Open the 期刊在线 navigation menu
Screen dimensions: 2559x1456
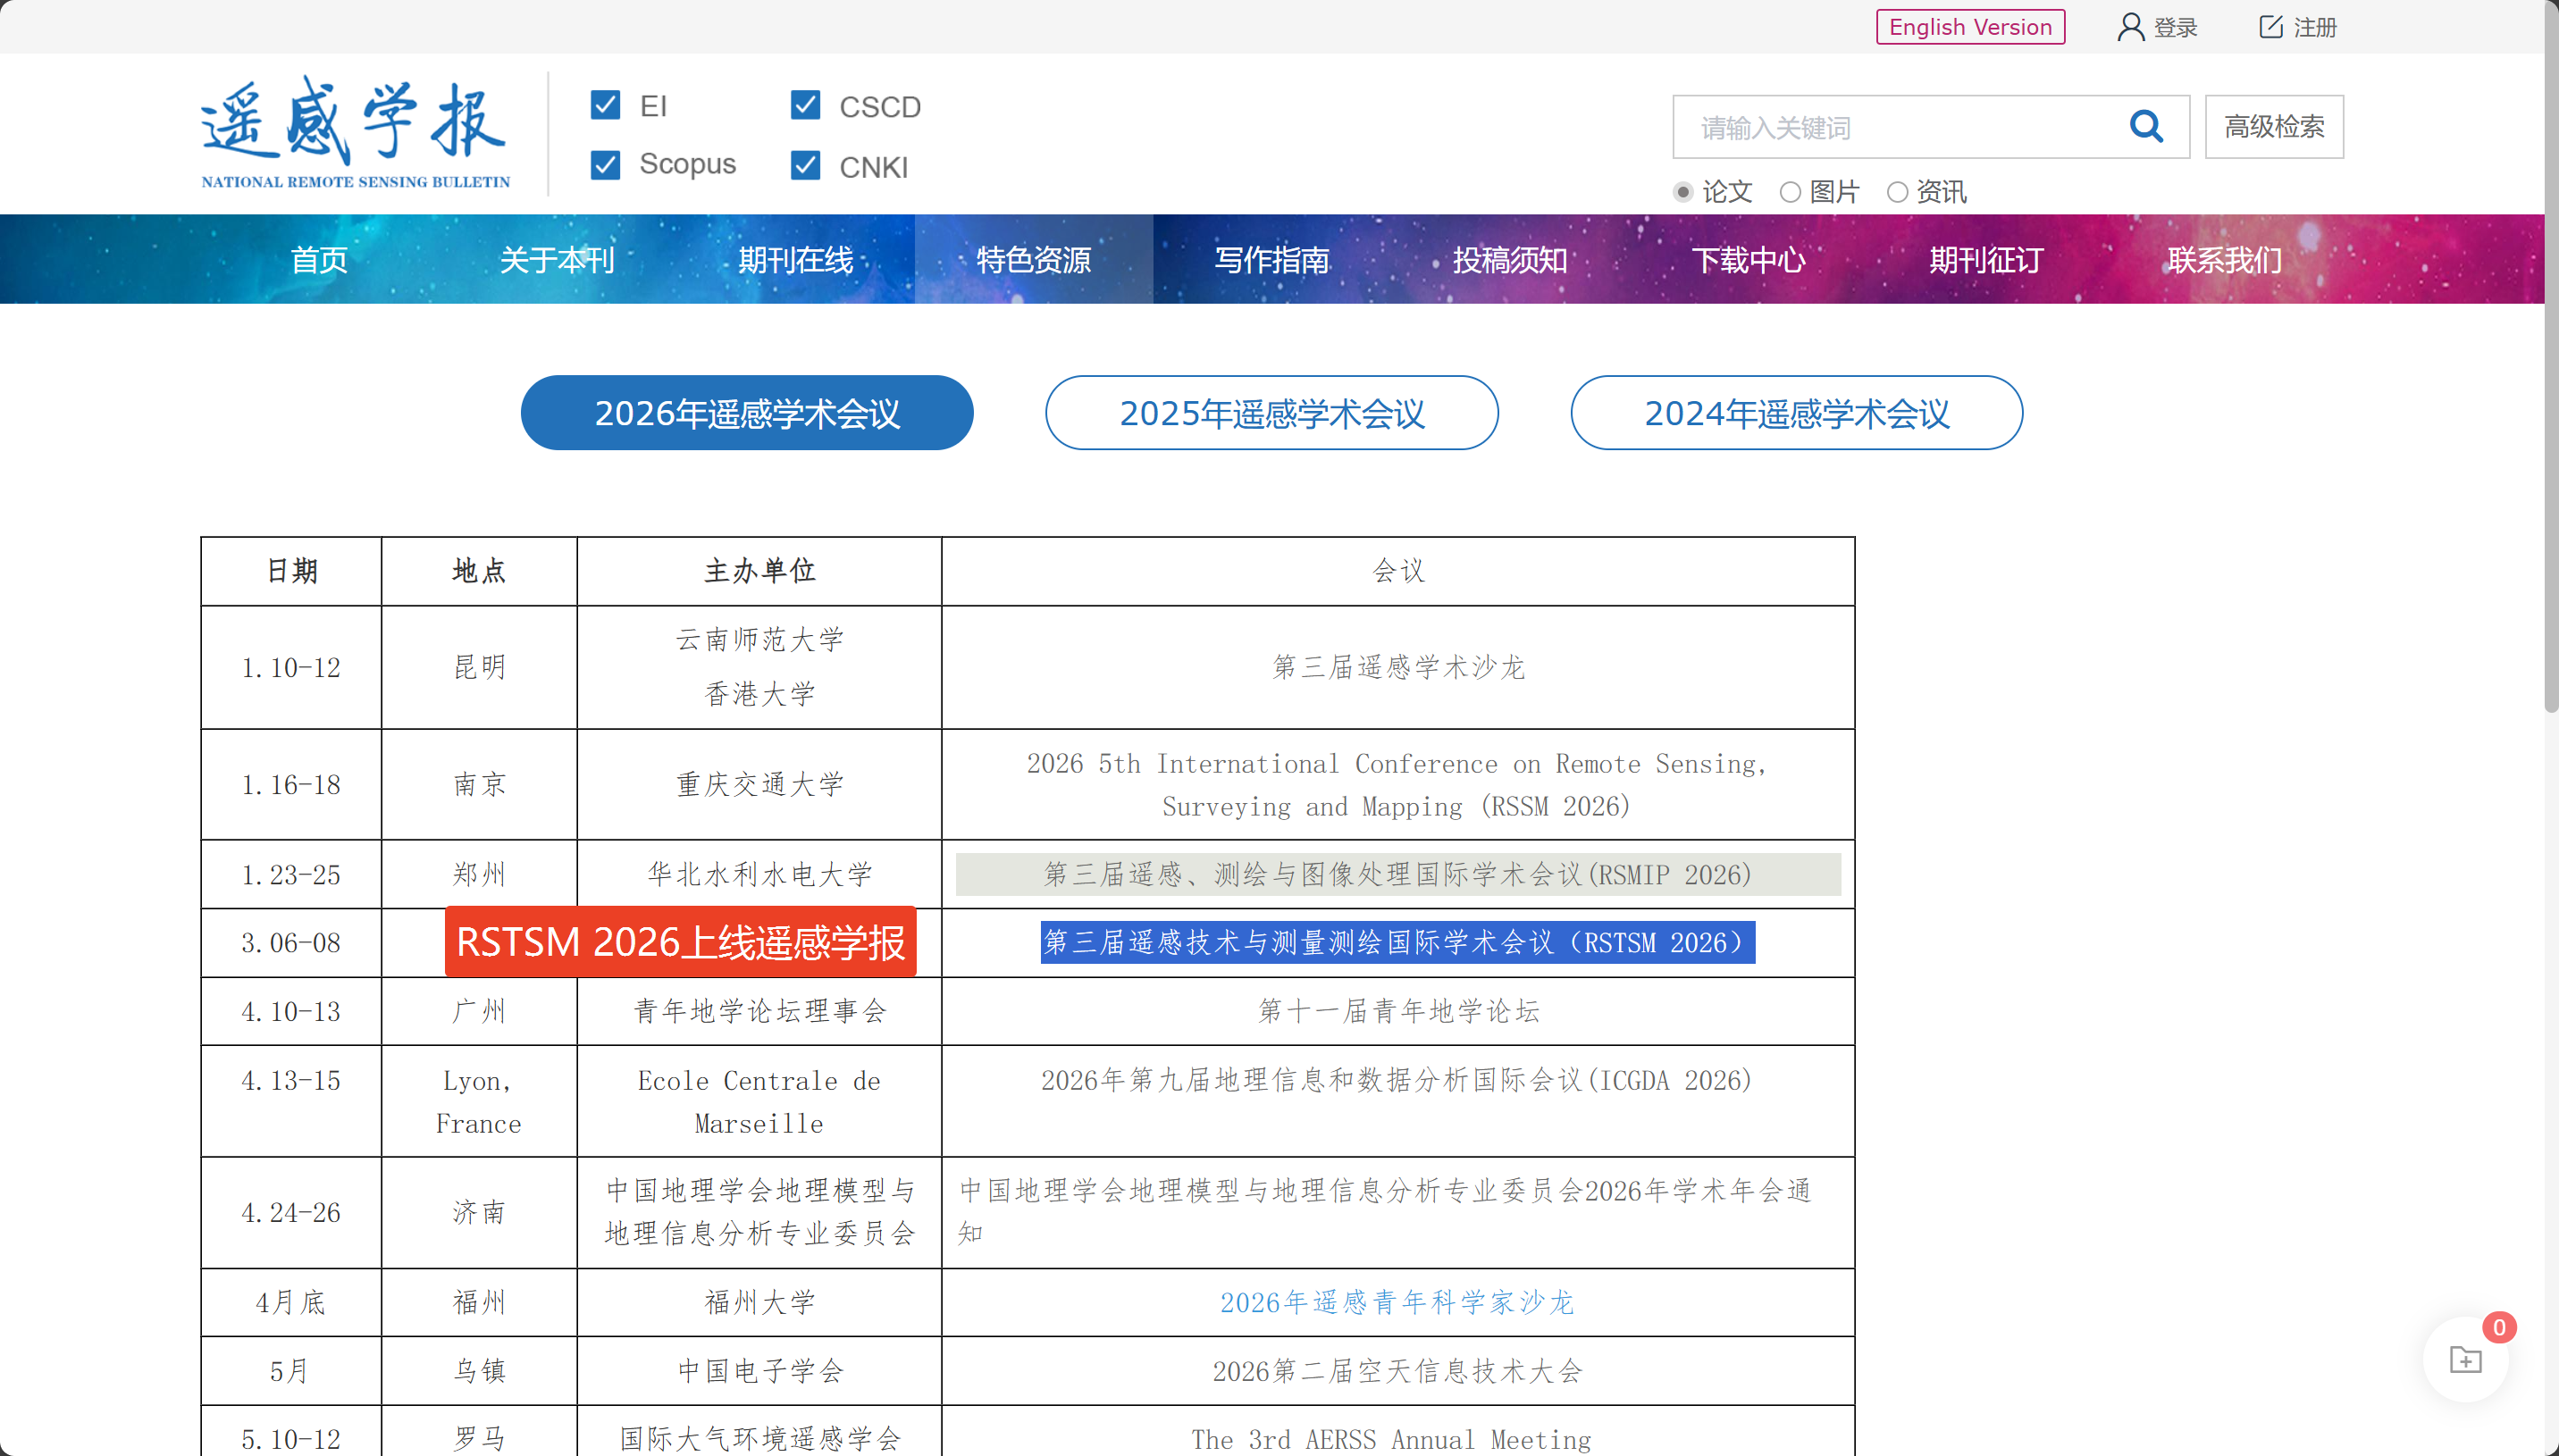click(x=795, y=260)
